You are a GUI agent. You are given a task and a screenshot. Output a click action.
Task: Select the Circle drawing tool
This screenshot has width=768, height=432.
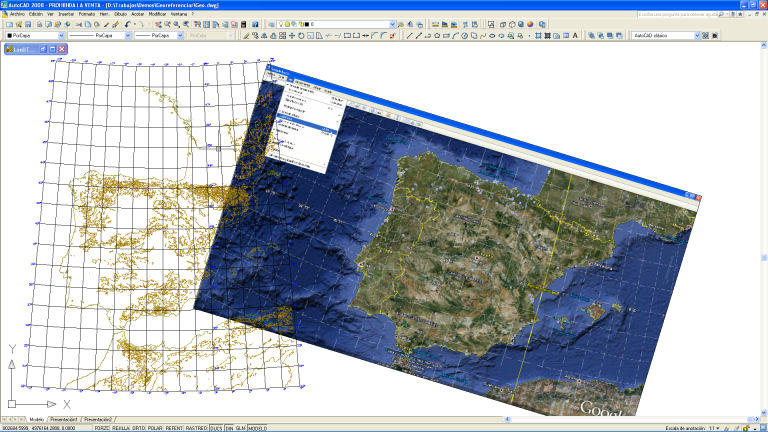tap(464, 35)
